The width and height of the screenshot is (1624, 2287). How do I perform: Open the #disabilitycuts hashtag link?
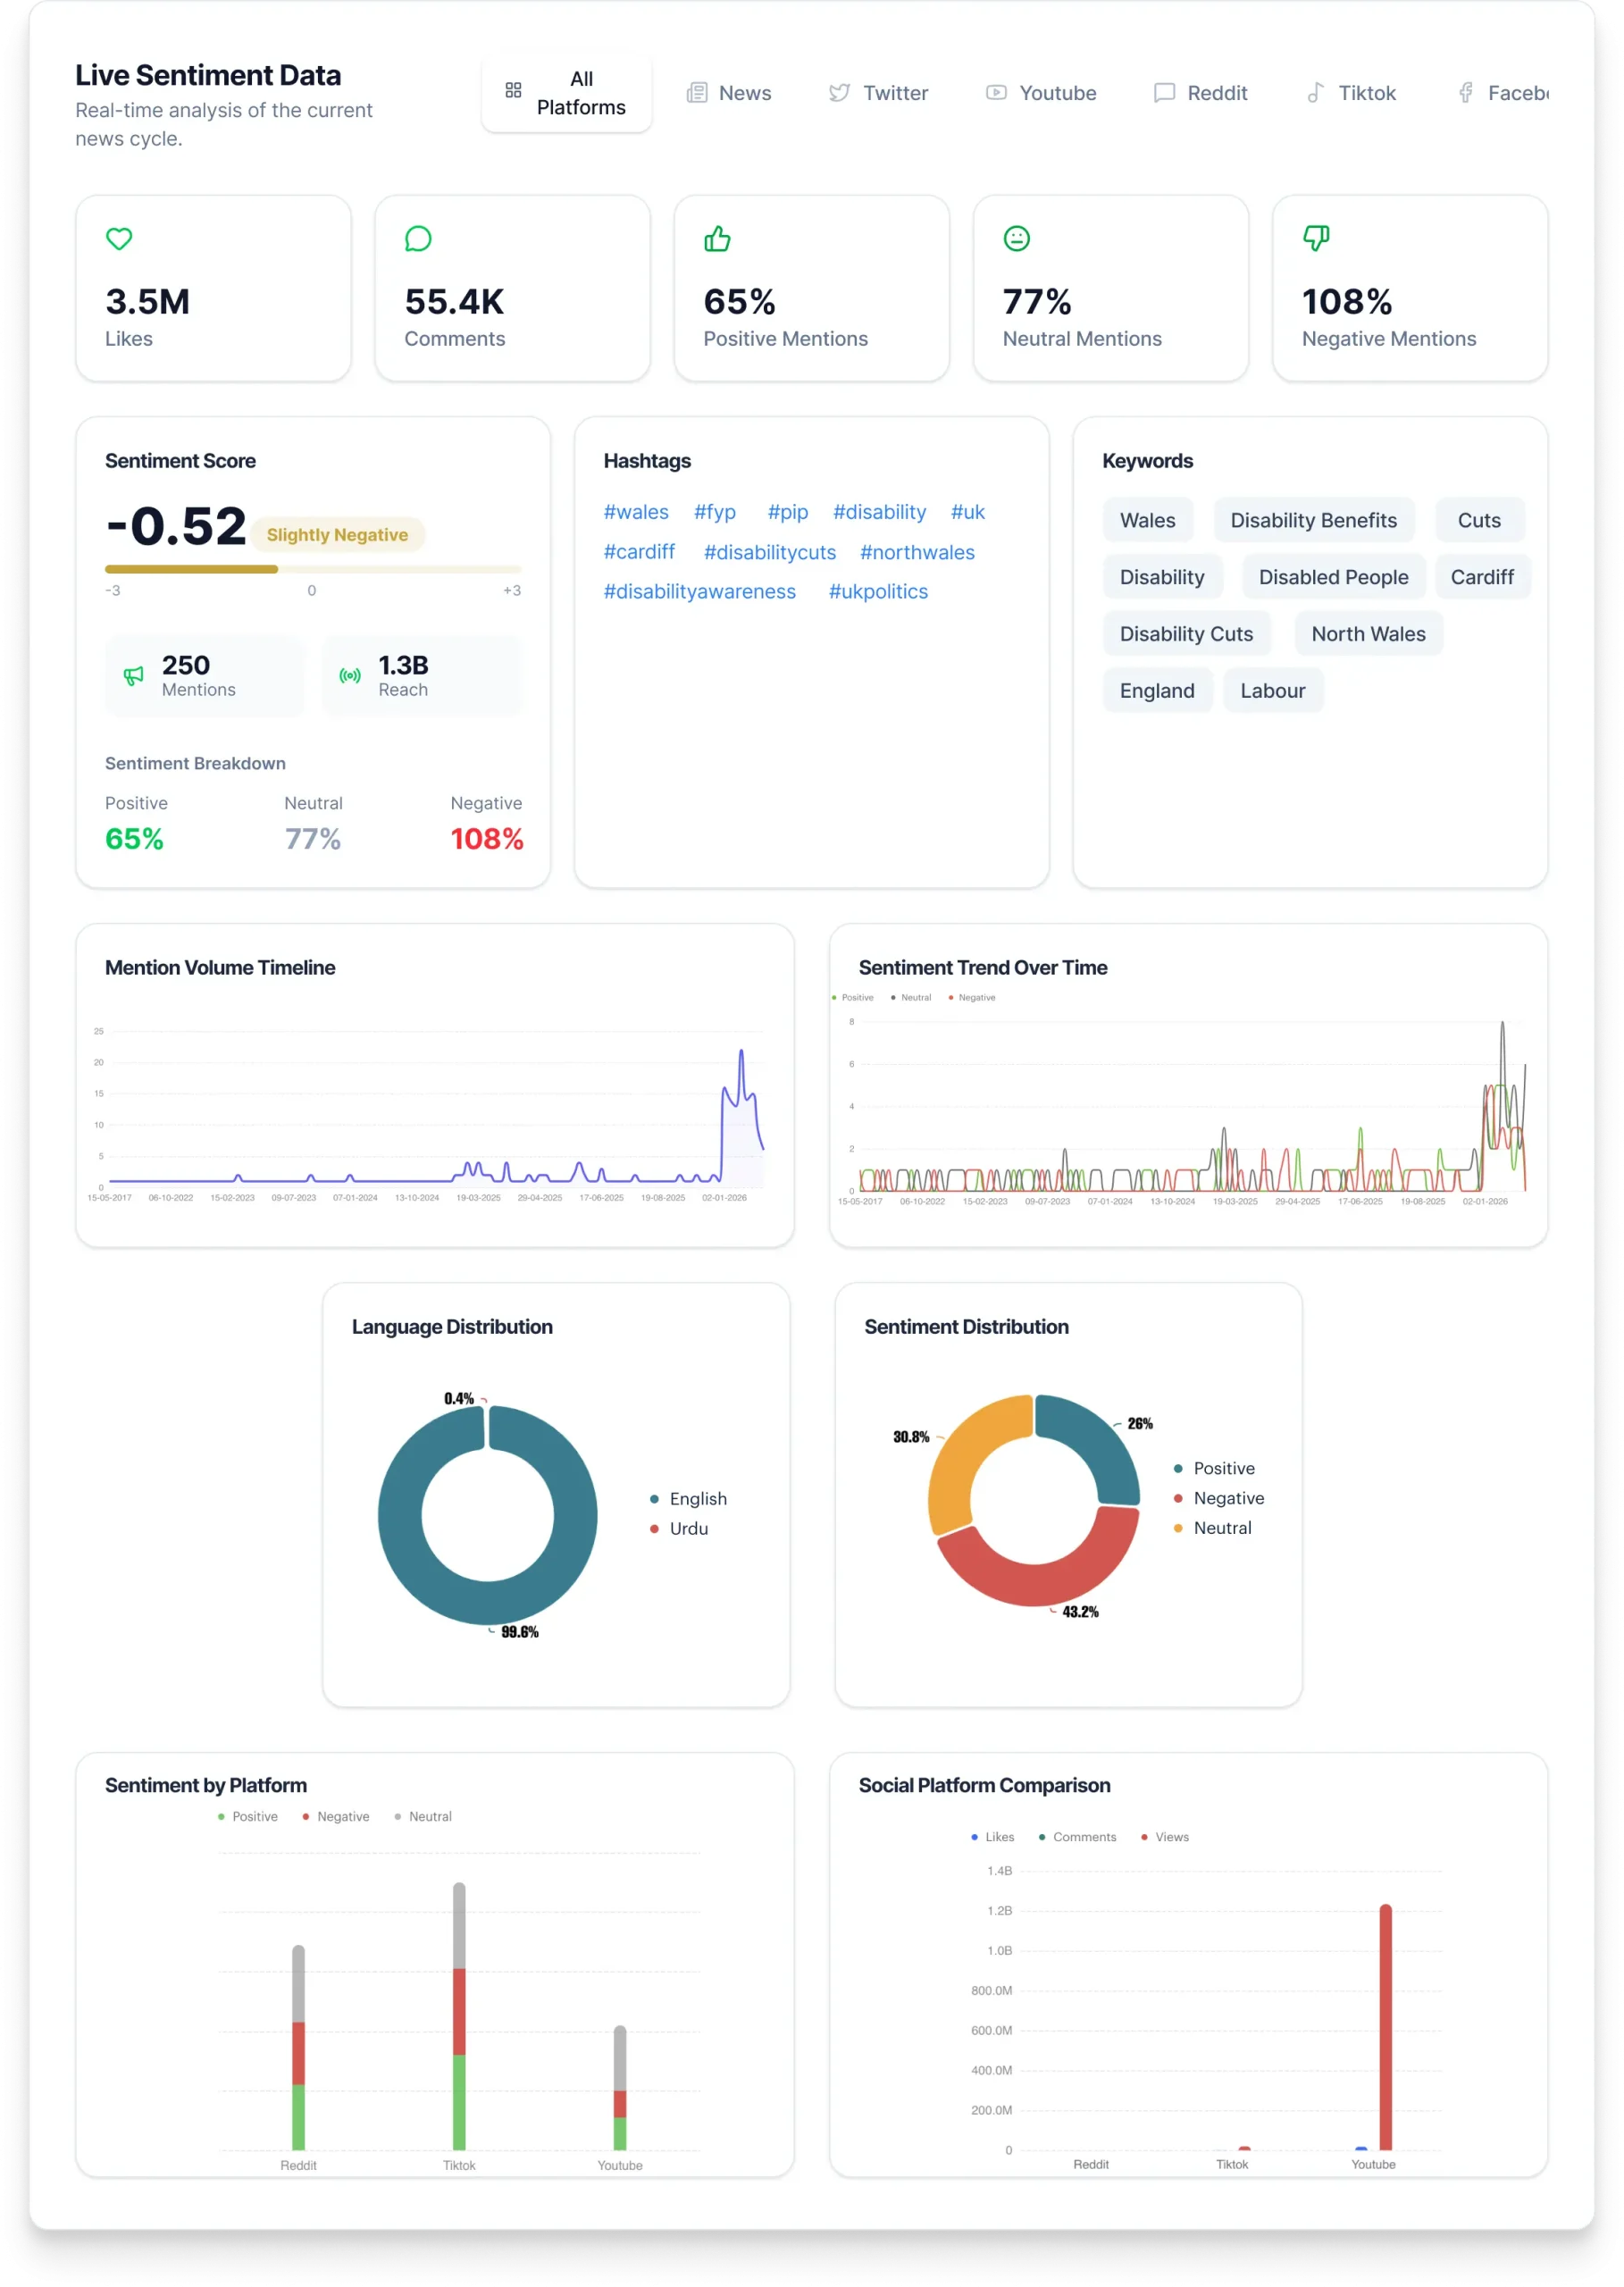pyautogui.click(x=769, y=552)
